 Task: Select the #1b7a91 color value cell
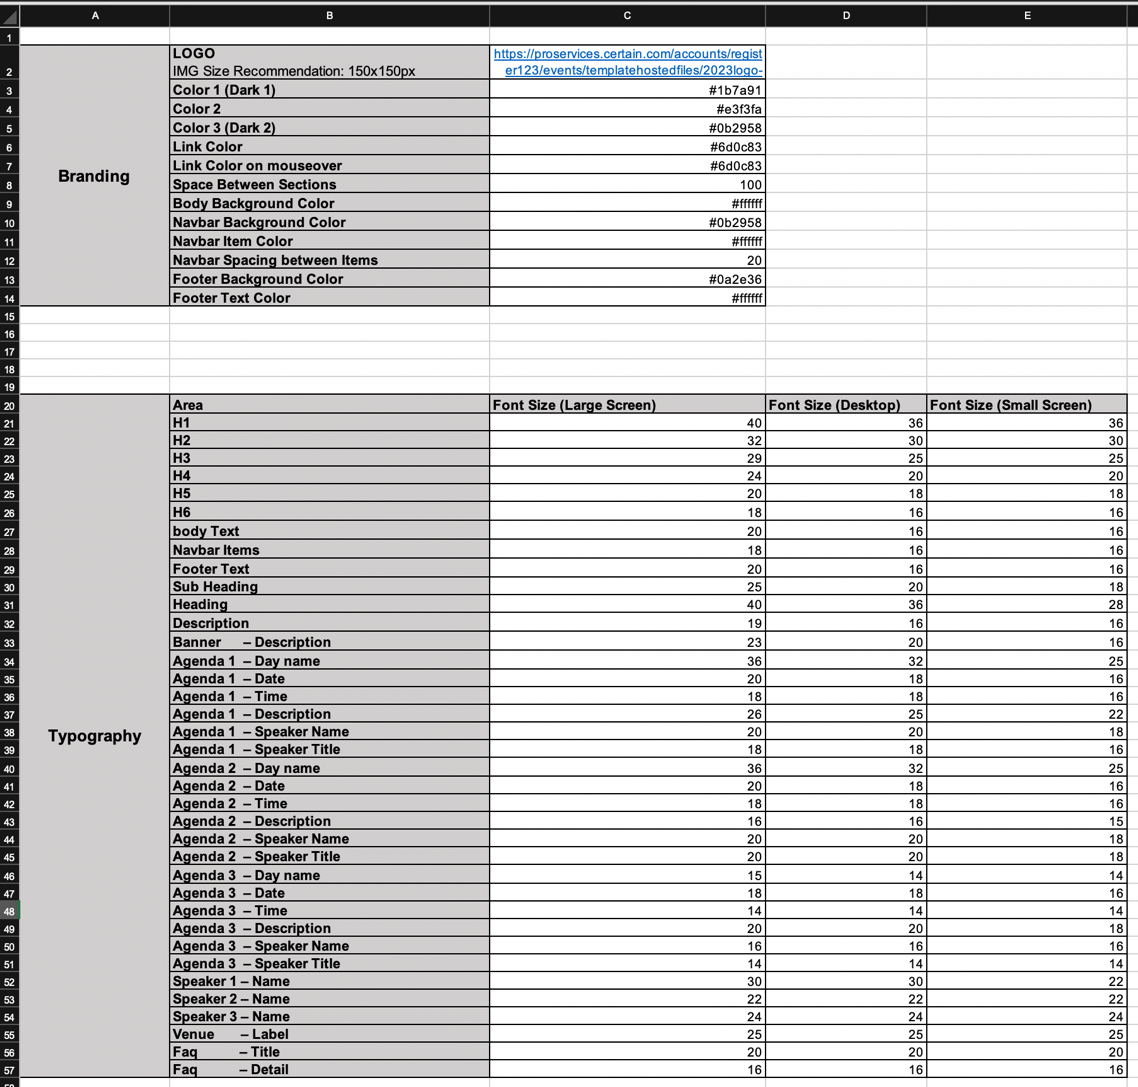627,90
